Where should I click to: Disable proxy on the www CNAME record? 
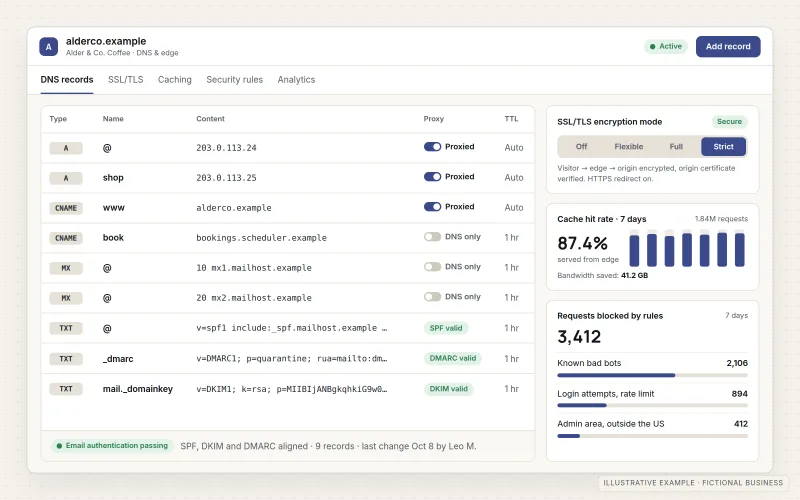coord(432,207)
